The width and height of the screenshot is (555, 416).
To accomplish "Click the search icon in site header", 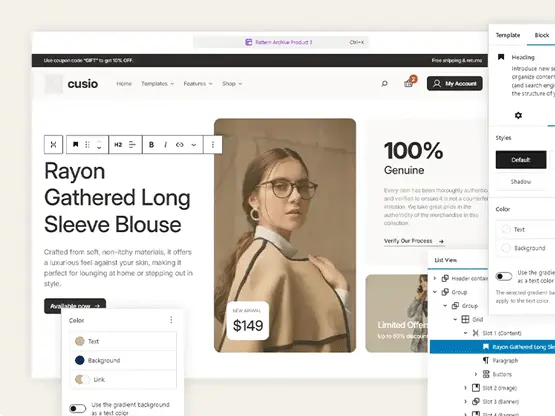I will pos(384,84).
